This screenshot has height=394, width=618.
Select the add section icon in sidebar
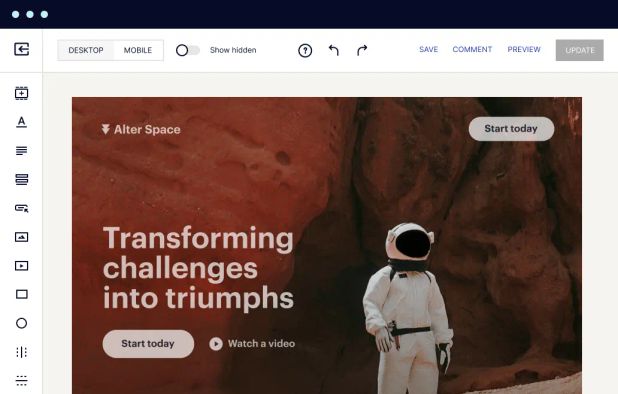click(x=22, y=93)
